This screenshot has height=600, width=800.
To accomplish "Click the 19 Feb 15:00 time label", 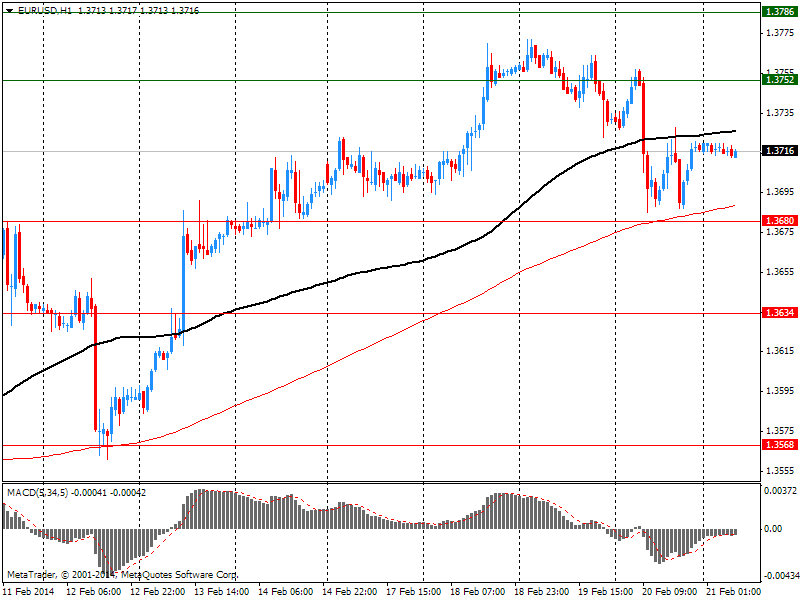I will pos(606,591).
